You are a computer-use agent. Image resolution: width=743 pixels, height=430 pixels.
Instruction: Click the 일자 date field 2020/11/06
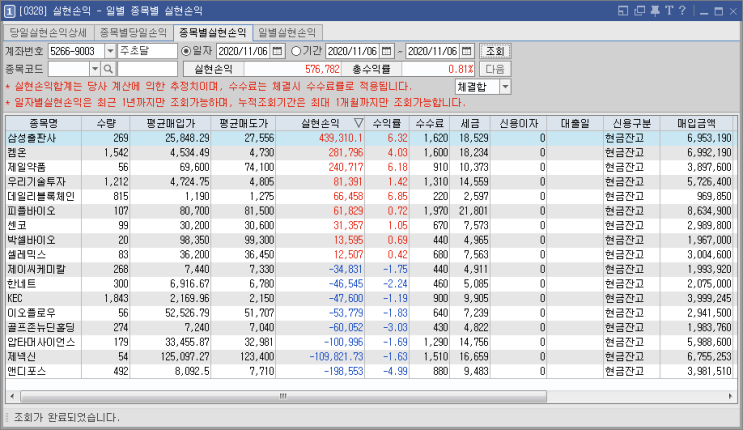pos(244,51)
